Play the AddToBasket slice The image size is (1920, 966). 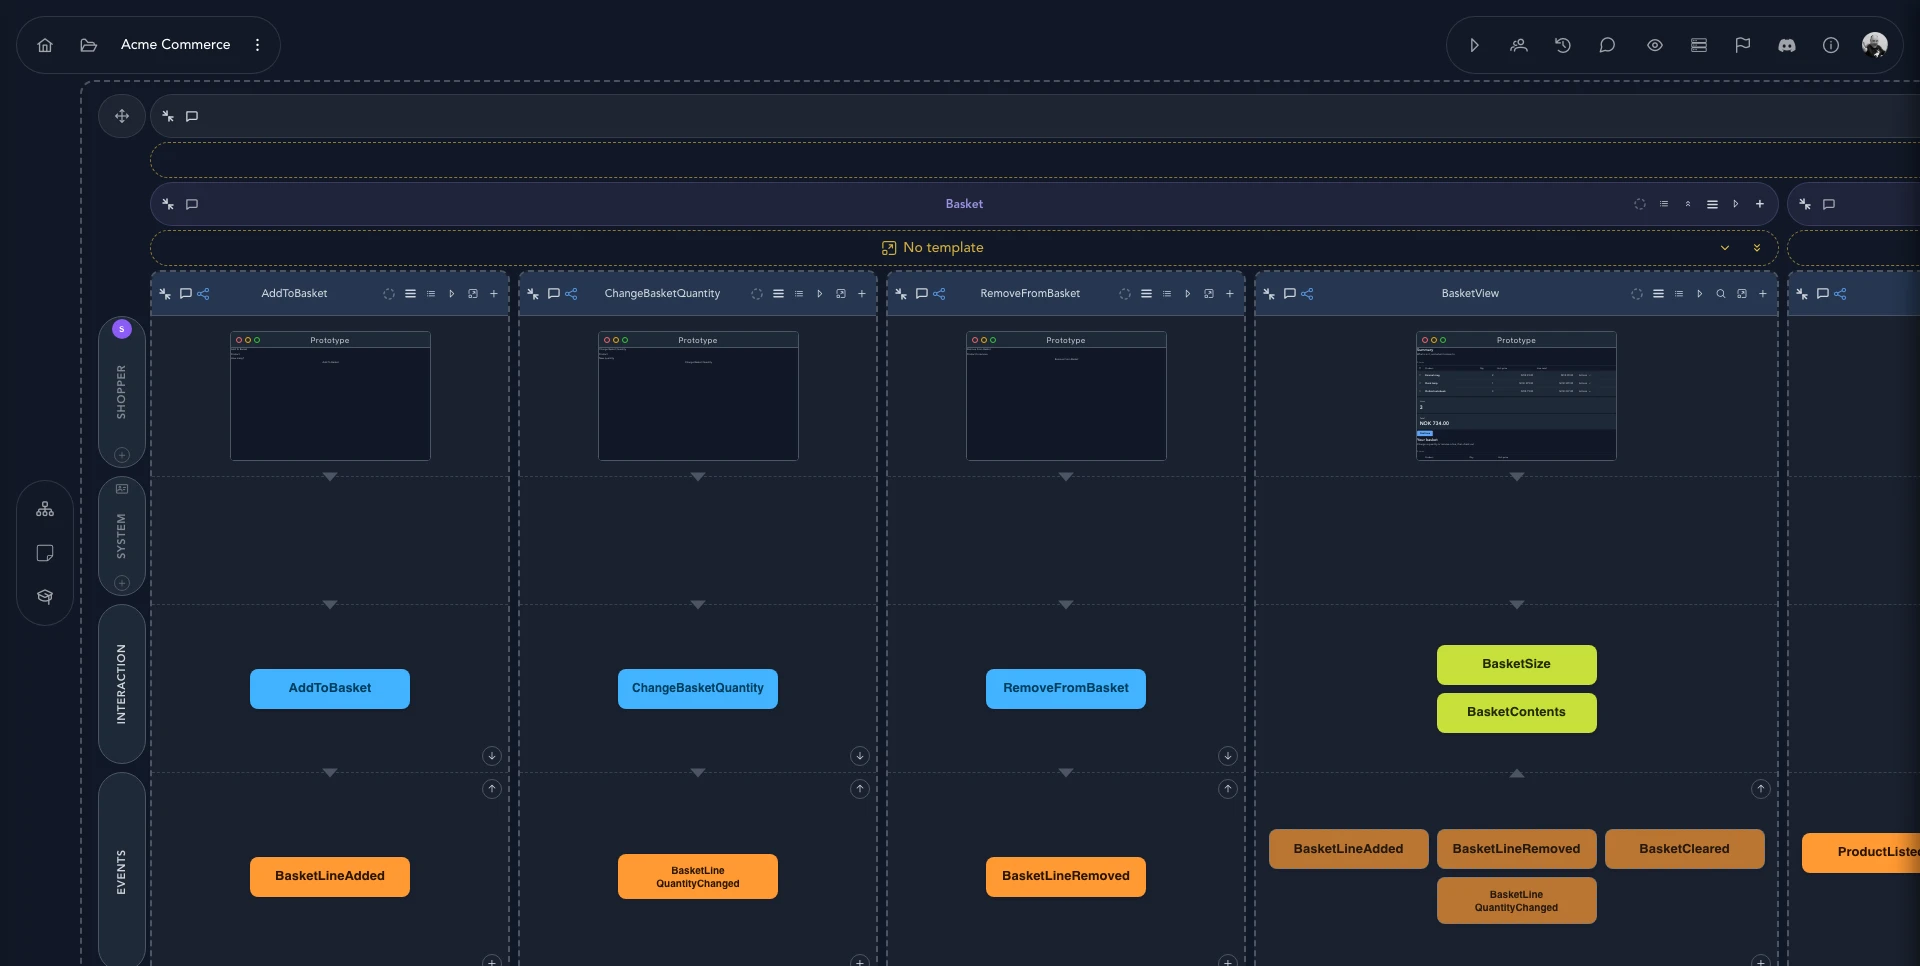tap(452, 294)
